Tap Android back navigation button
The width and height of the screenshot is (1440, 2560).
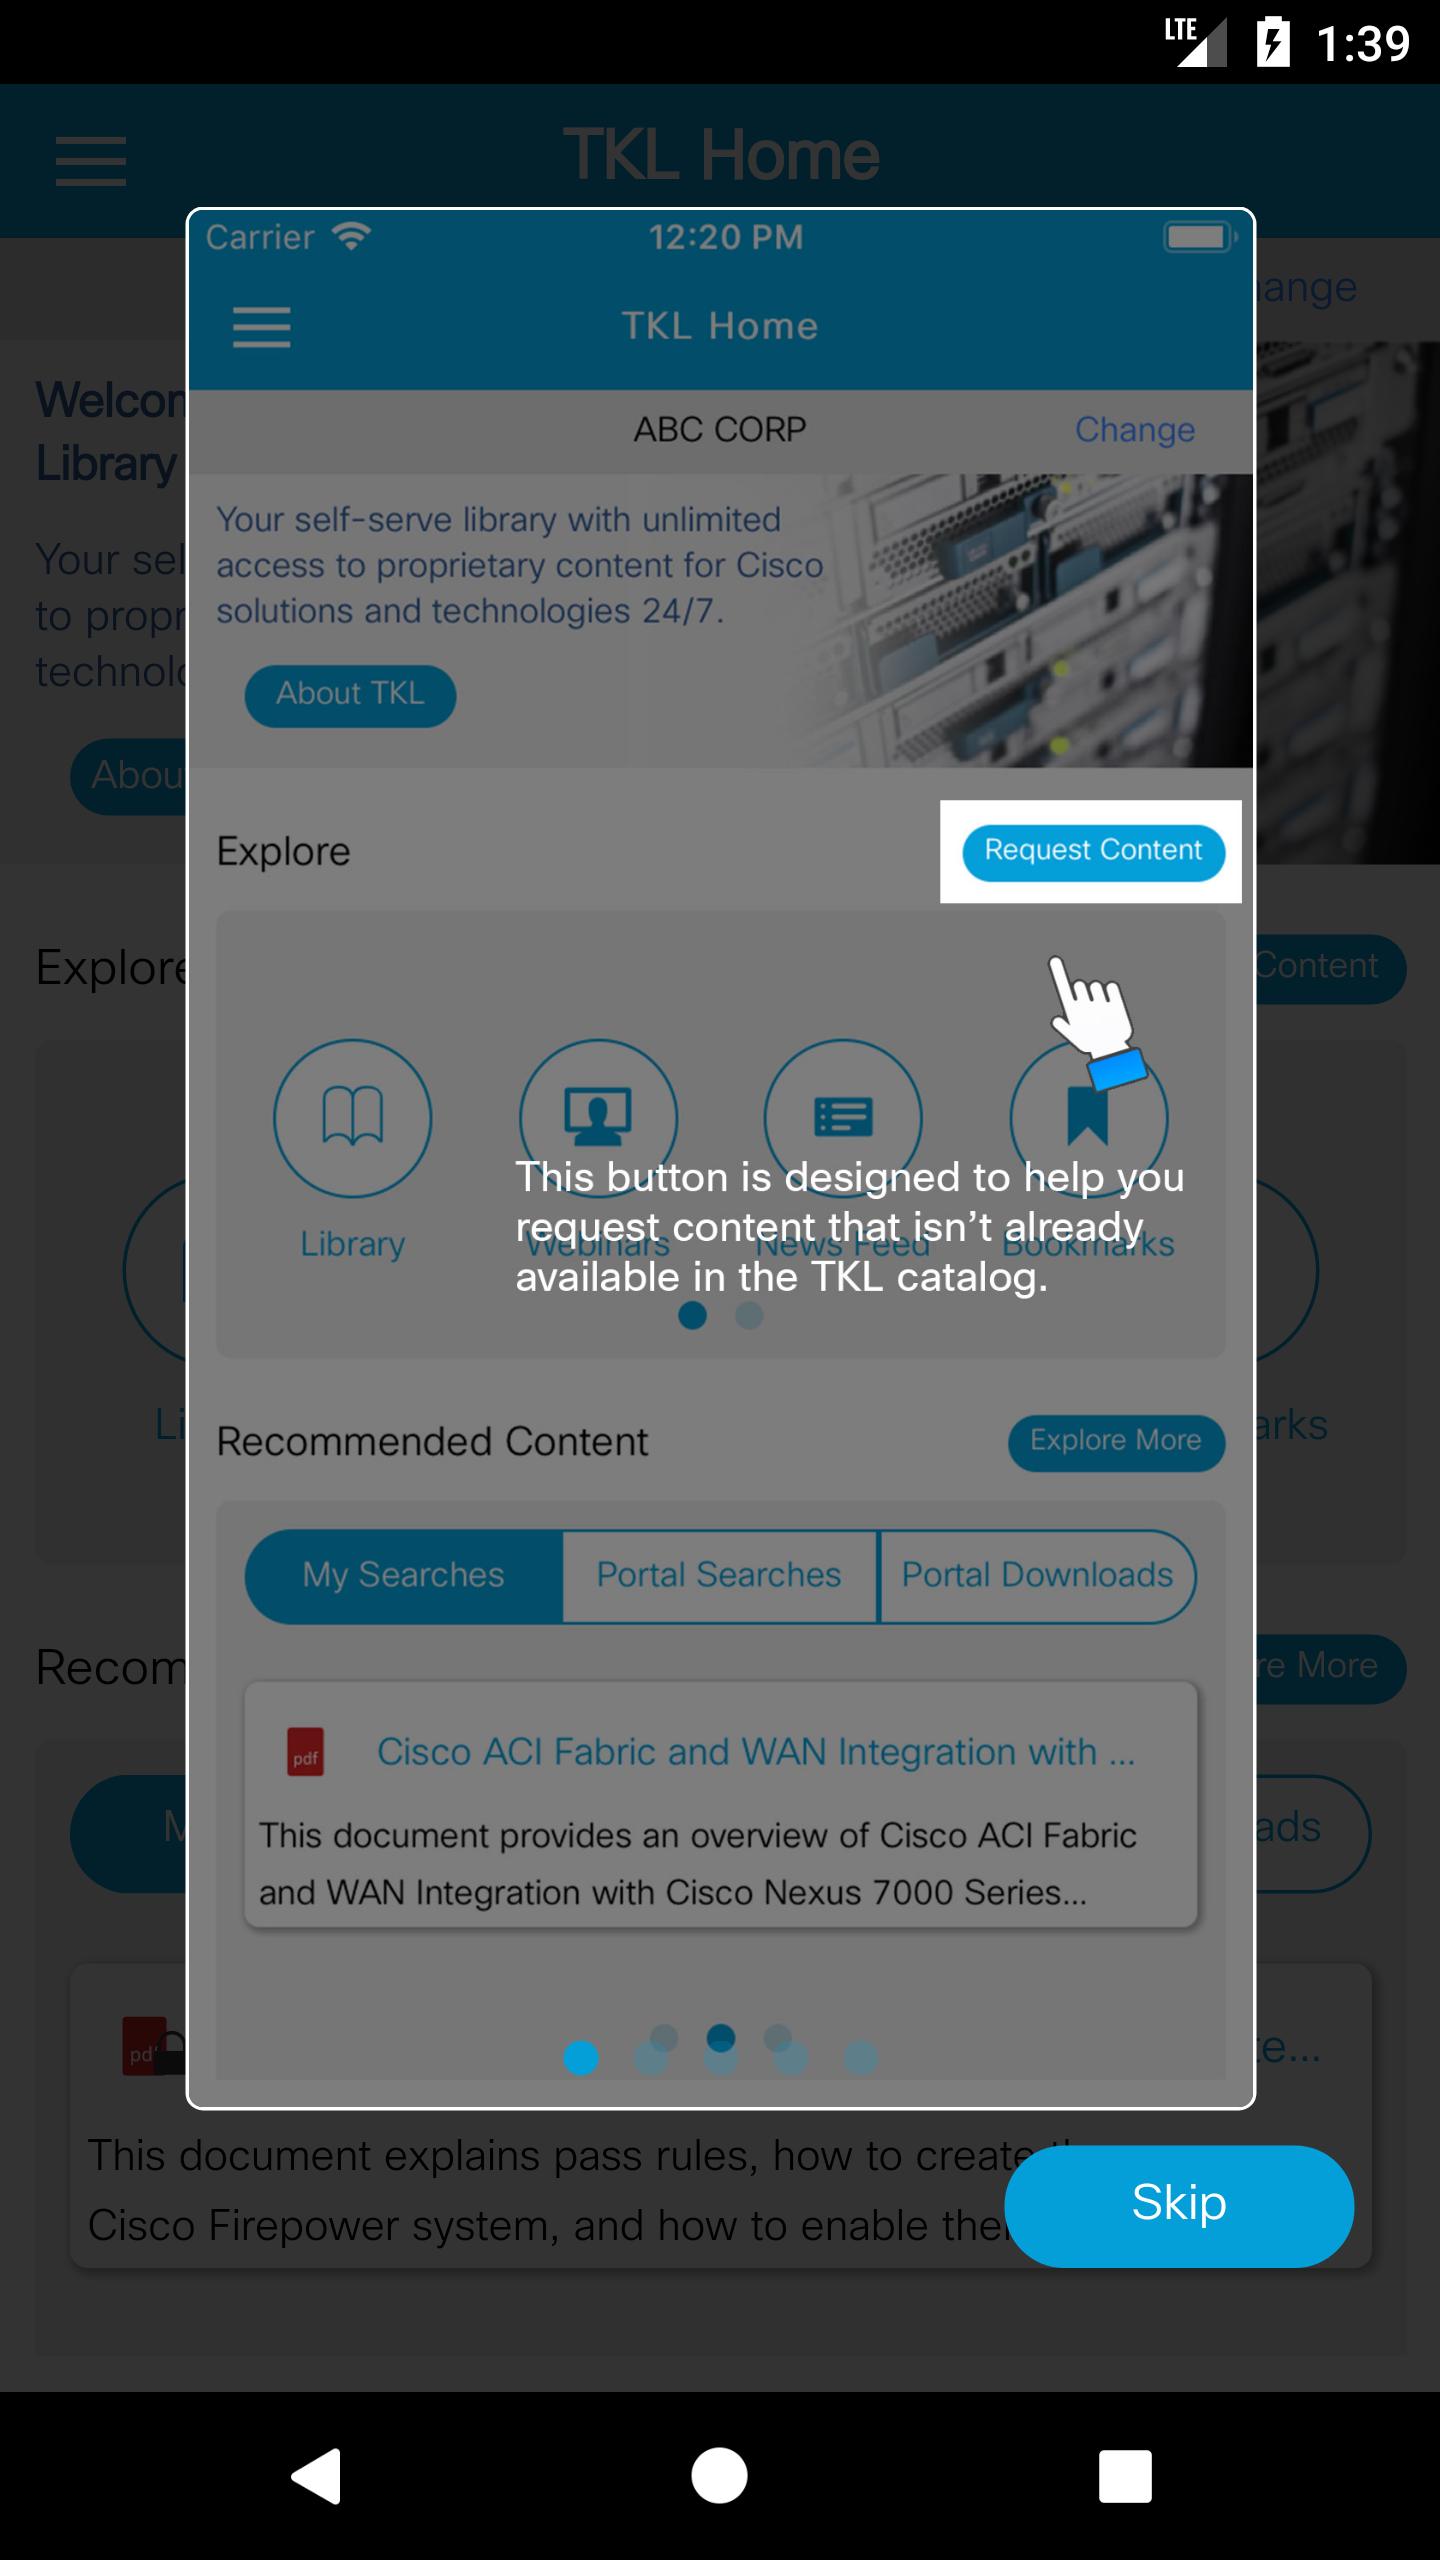[316, 2476]
